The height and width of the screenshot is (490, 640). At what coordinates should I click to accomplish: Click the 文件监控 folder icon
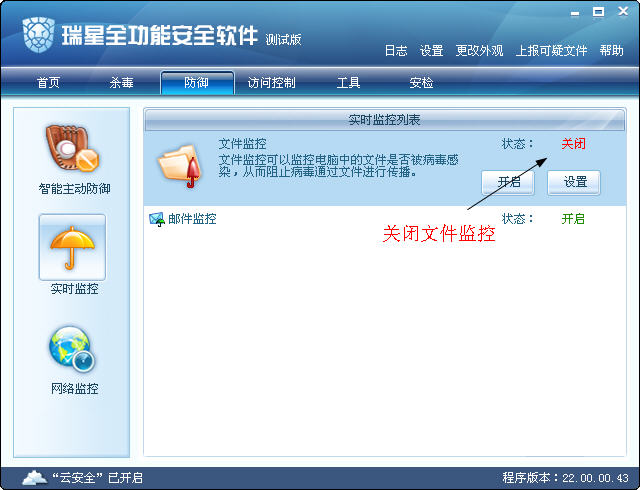[180, 166]
